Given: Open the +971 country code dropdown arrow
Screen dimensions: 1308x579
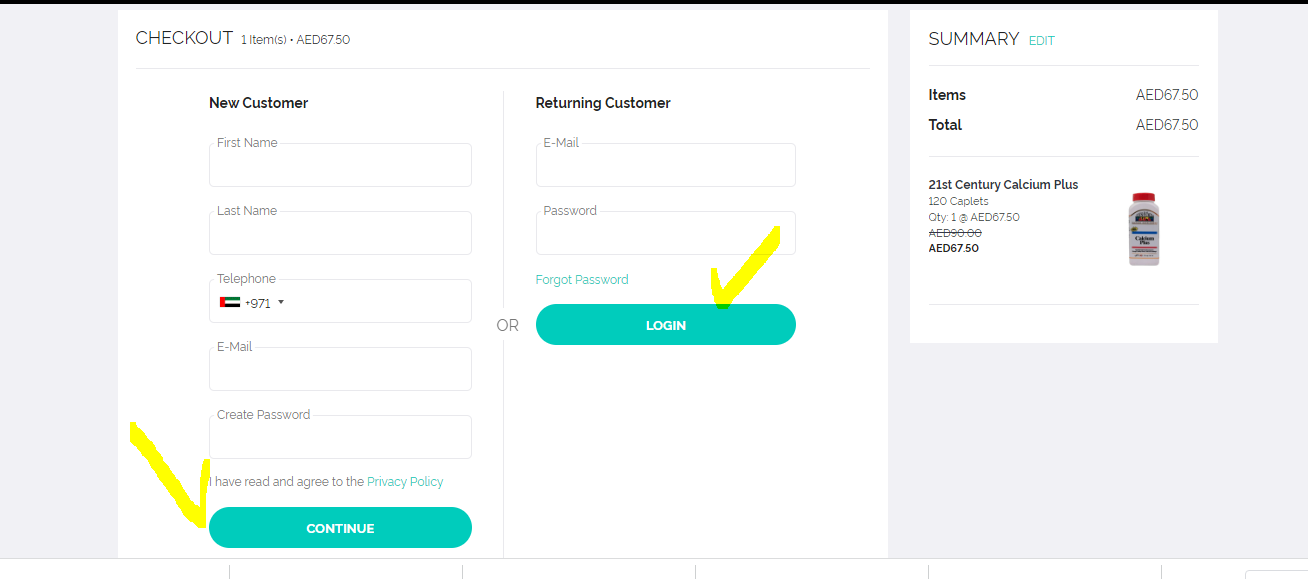Looking at the screenshot, I should (x=281, y=302).
